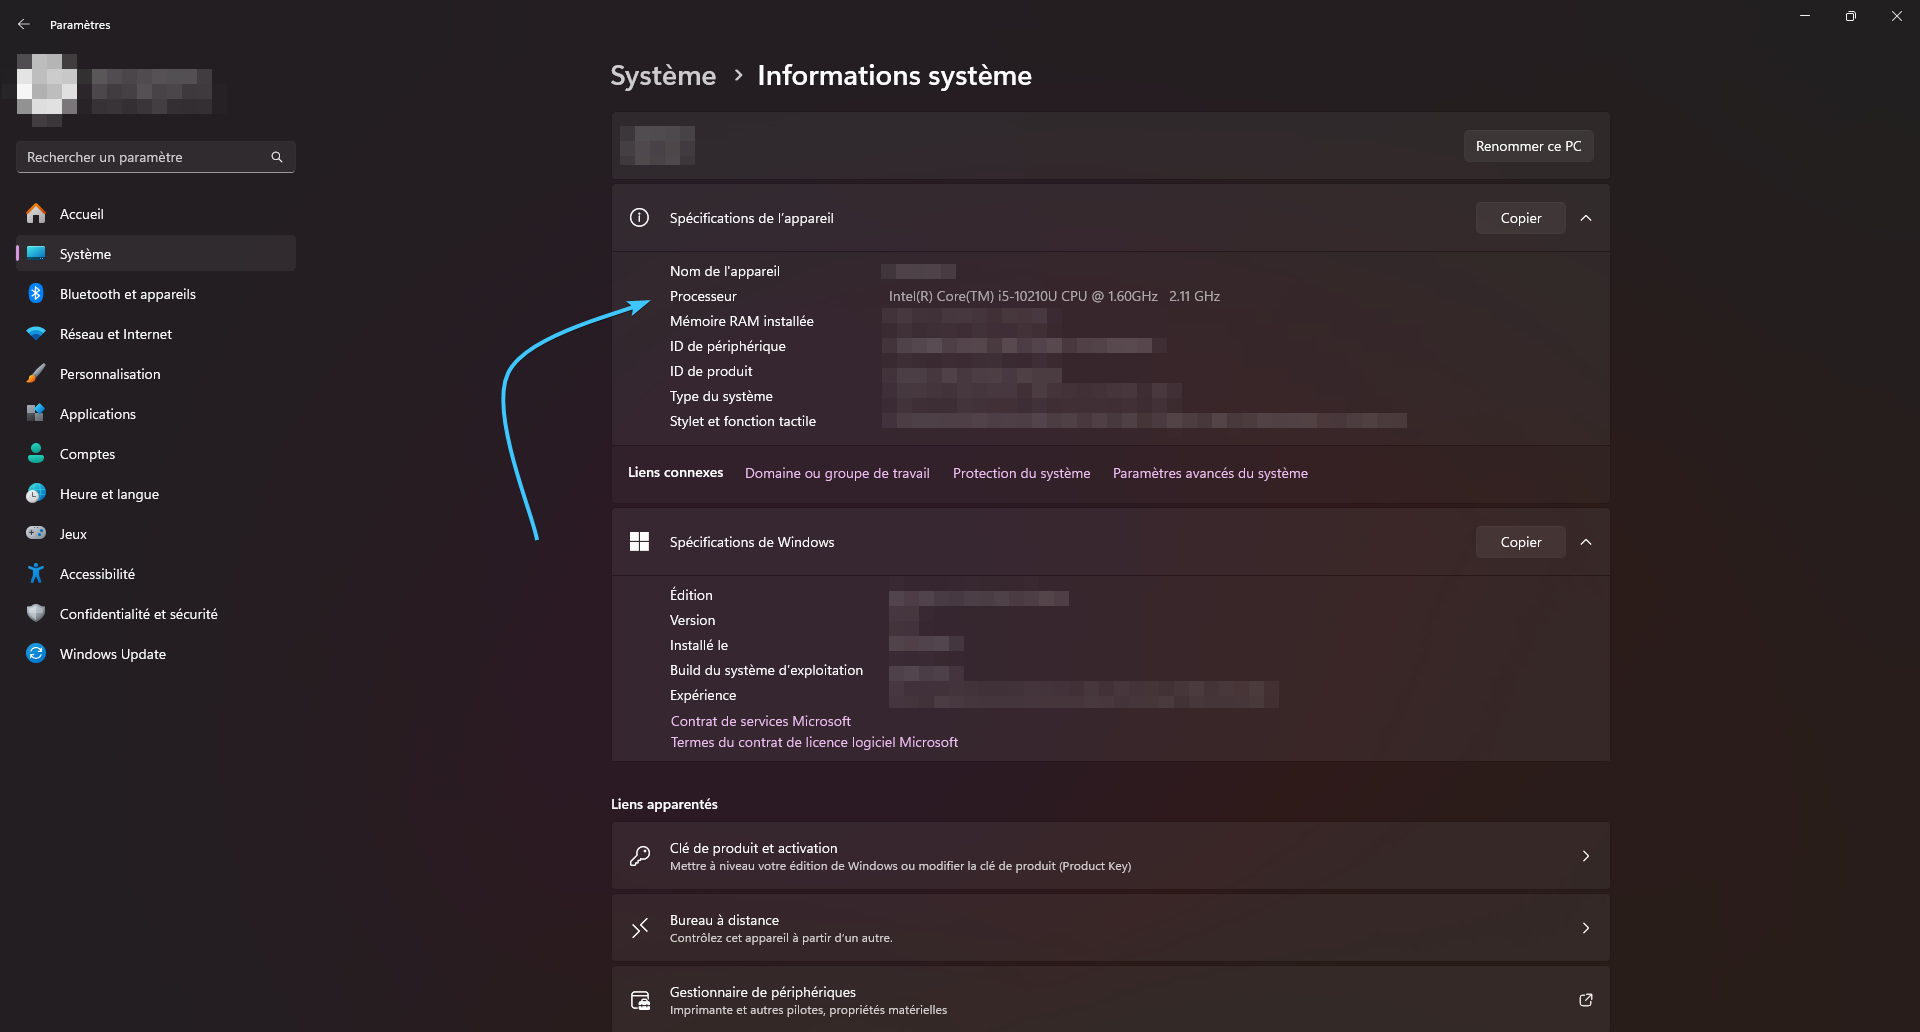1920x1032 pixels.
Task: Click the back arrow next to Paramètres
Action: tap(24, 24)
